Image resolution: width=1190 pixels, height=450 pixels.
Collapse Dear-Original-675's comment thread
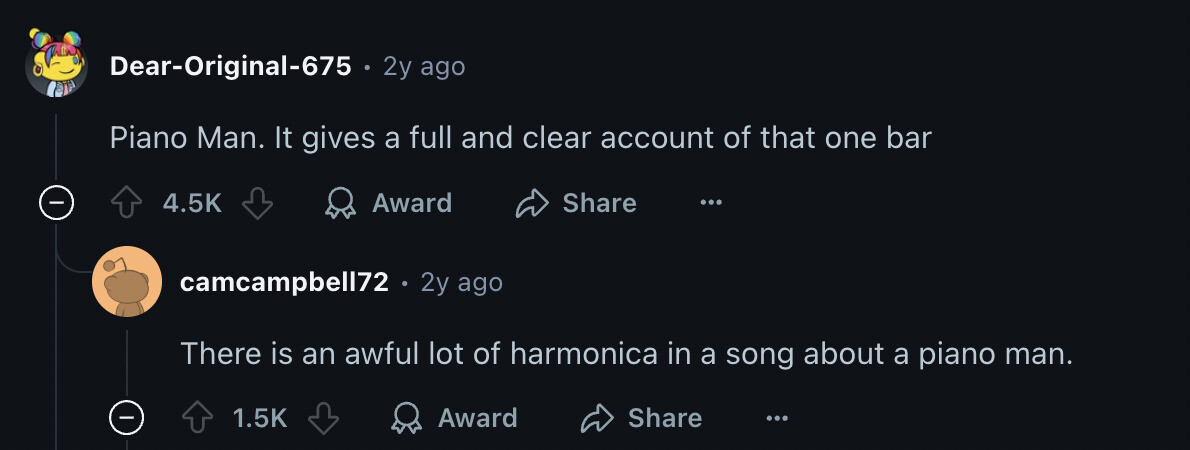coord(56,203)
